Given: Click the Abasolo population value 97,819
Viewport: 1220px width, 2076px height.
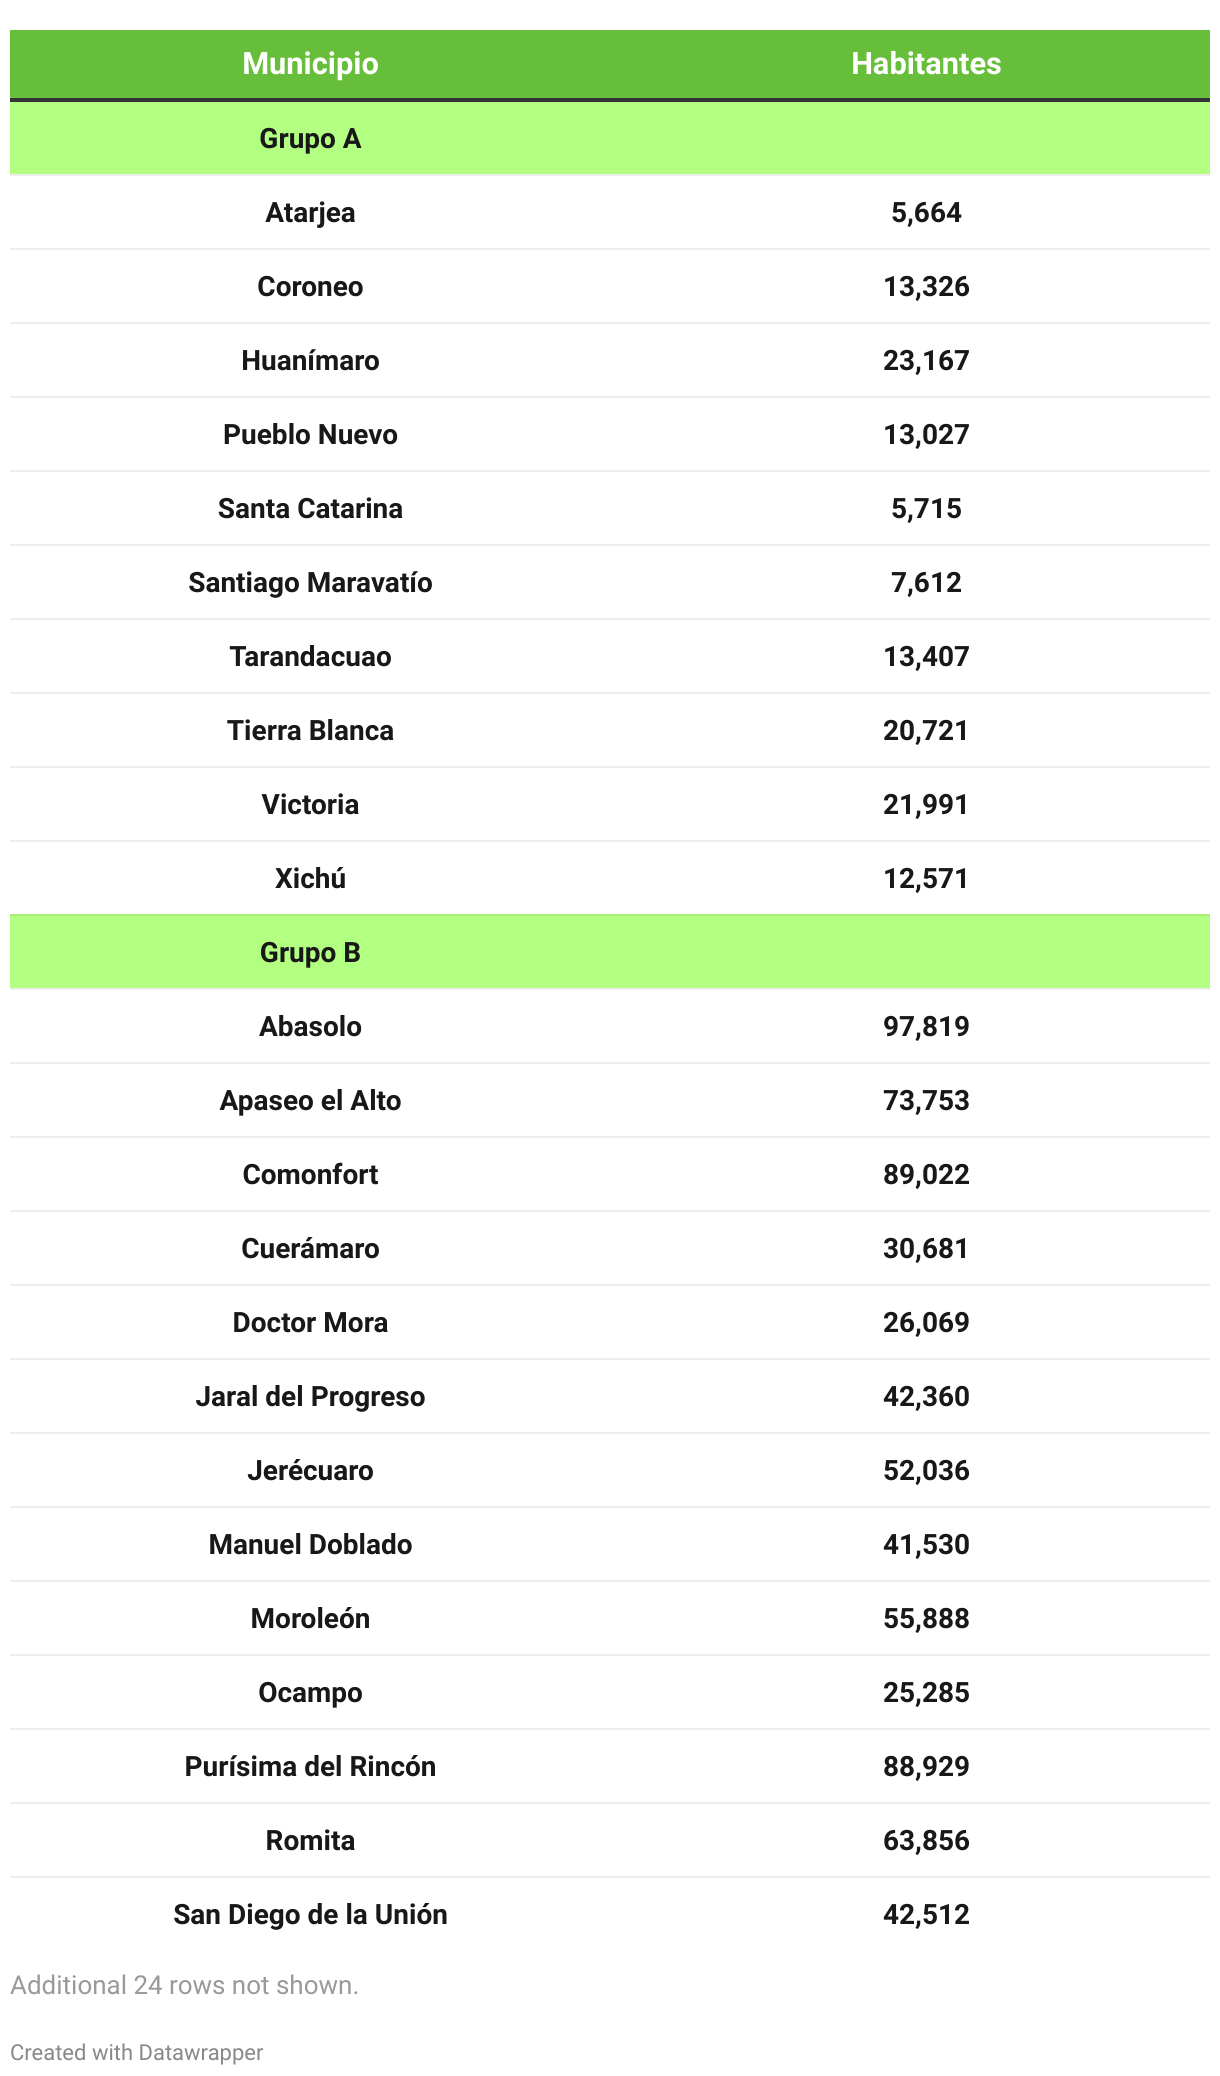Looking at the screenshot, I should click(x=925, y=1026).
